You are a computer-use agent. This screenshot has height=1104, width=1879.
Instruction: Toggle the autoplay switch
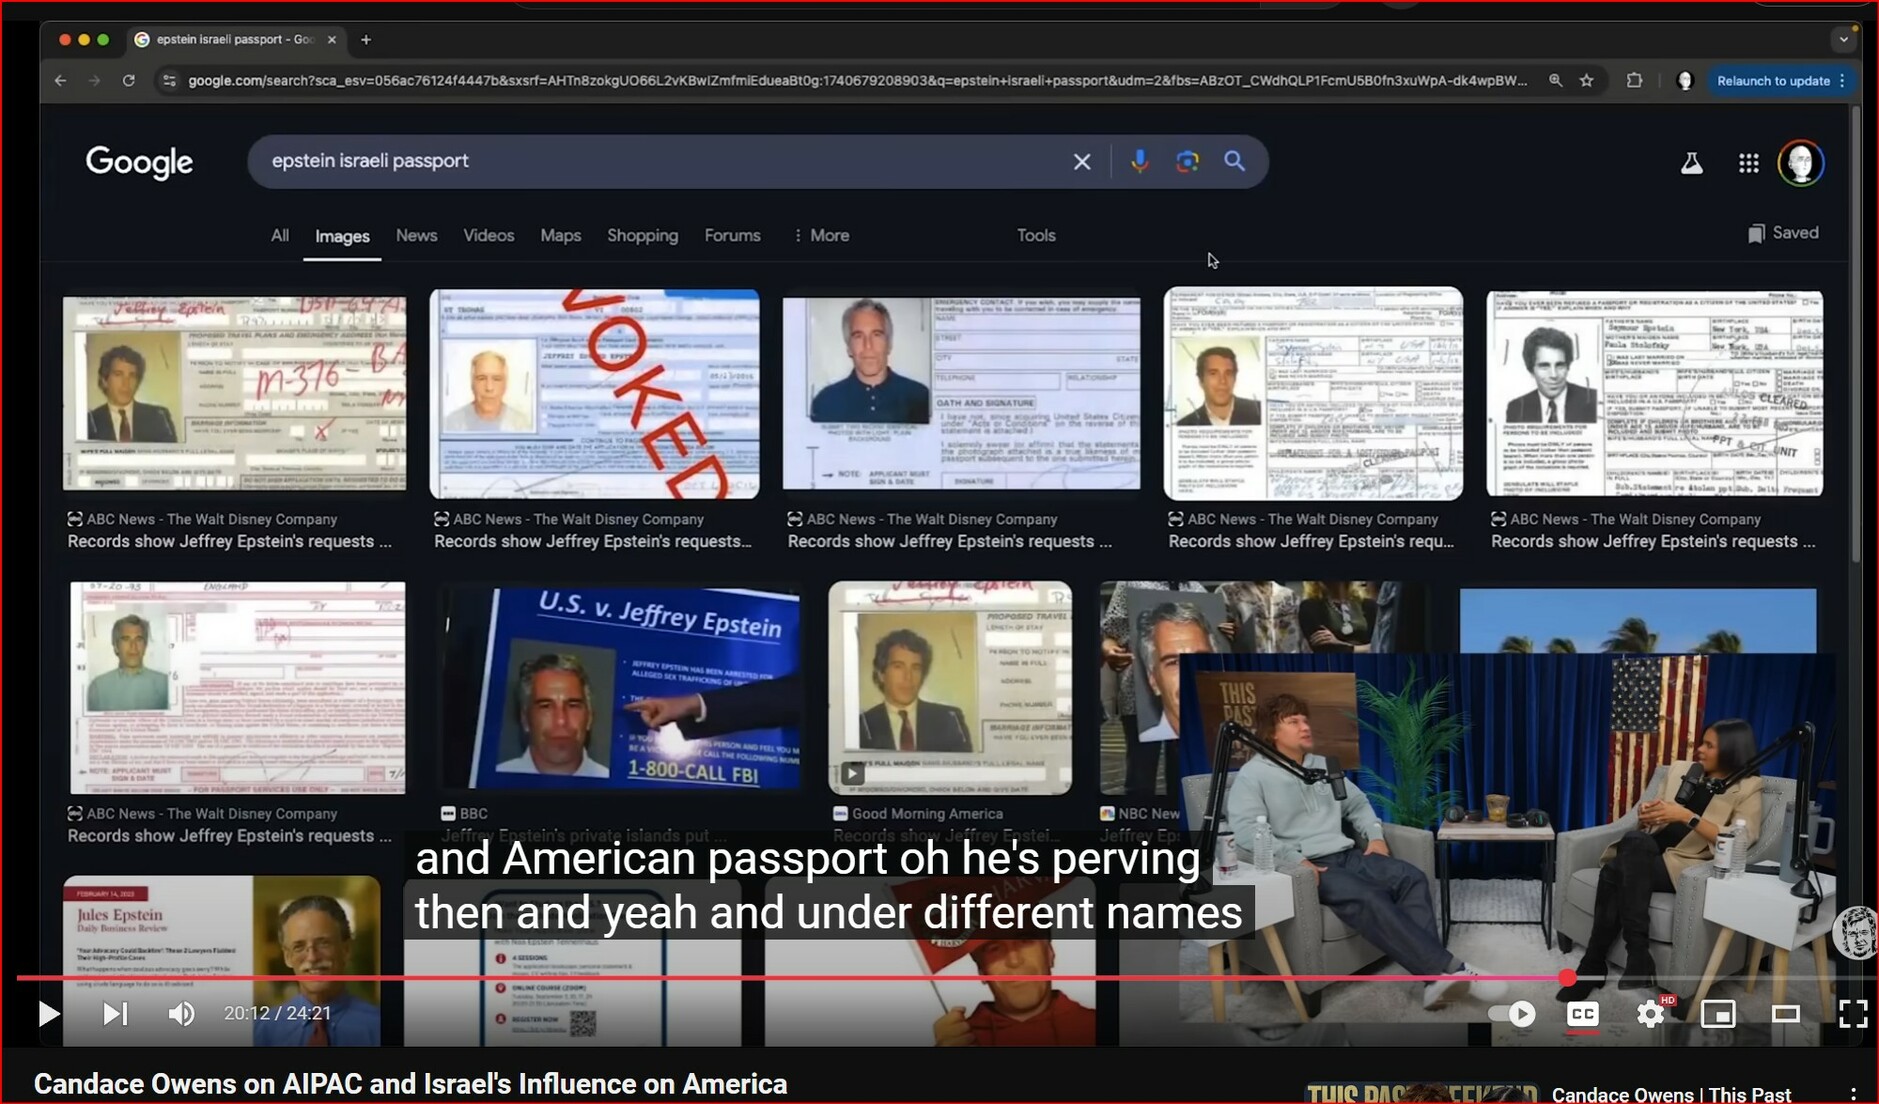tap(1512, 1014)
